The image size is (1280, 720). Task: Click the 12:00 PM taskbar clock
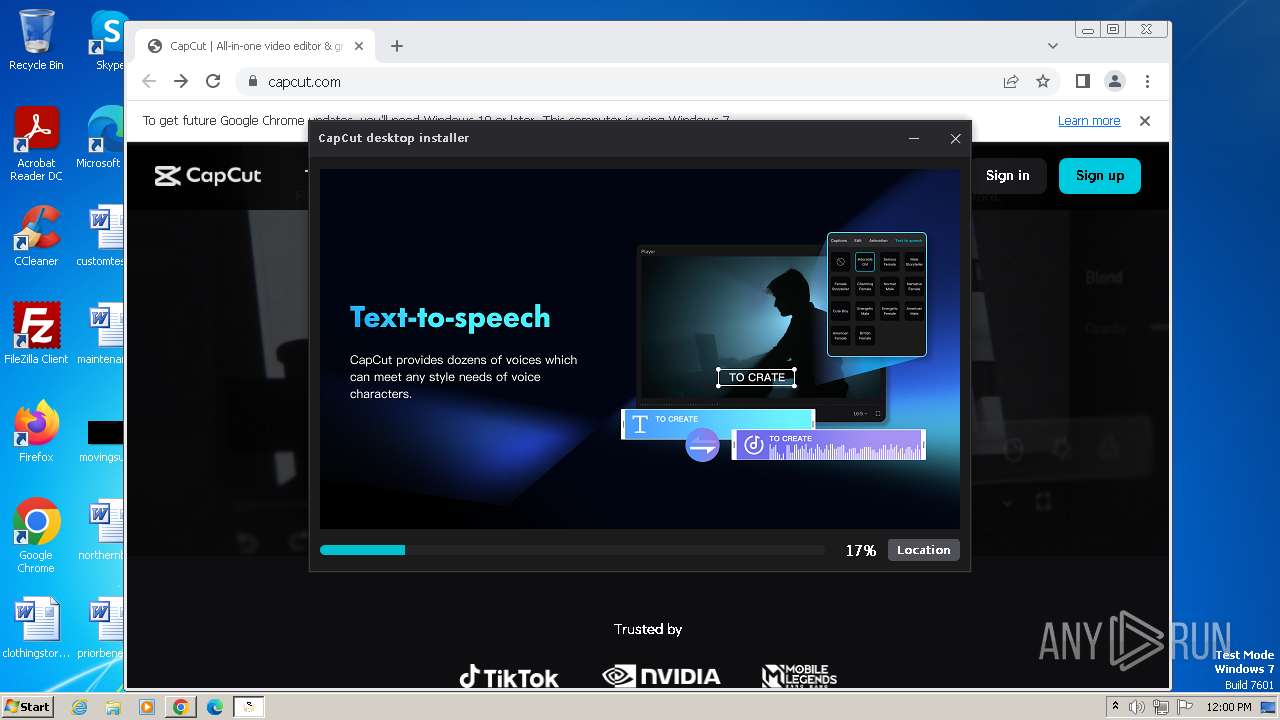click(x=1229, y=707)
